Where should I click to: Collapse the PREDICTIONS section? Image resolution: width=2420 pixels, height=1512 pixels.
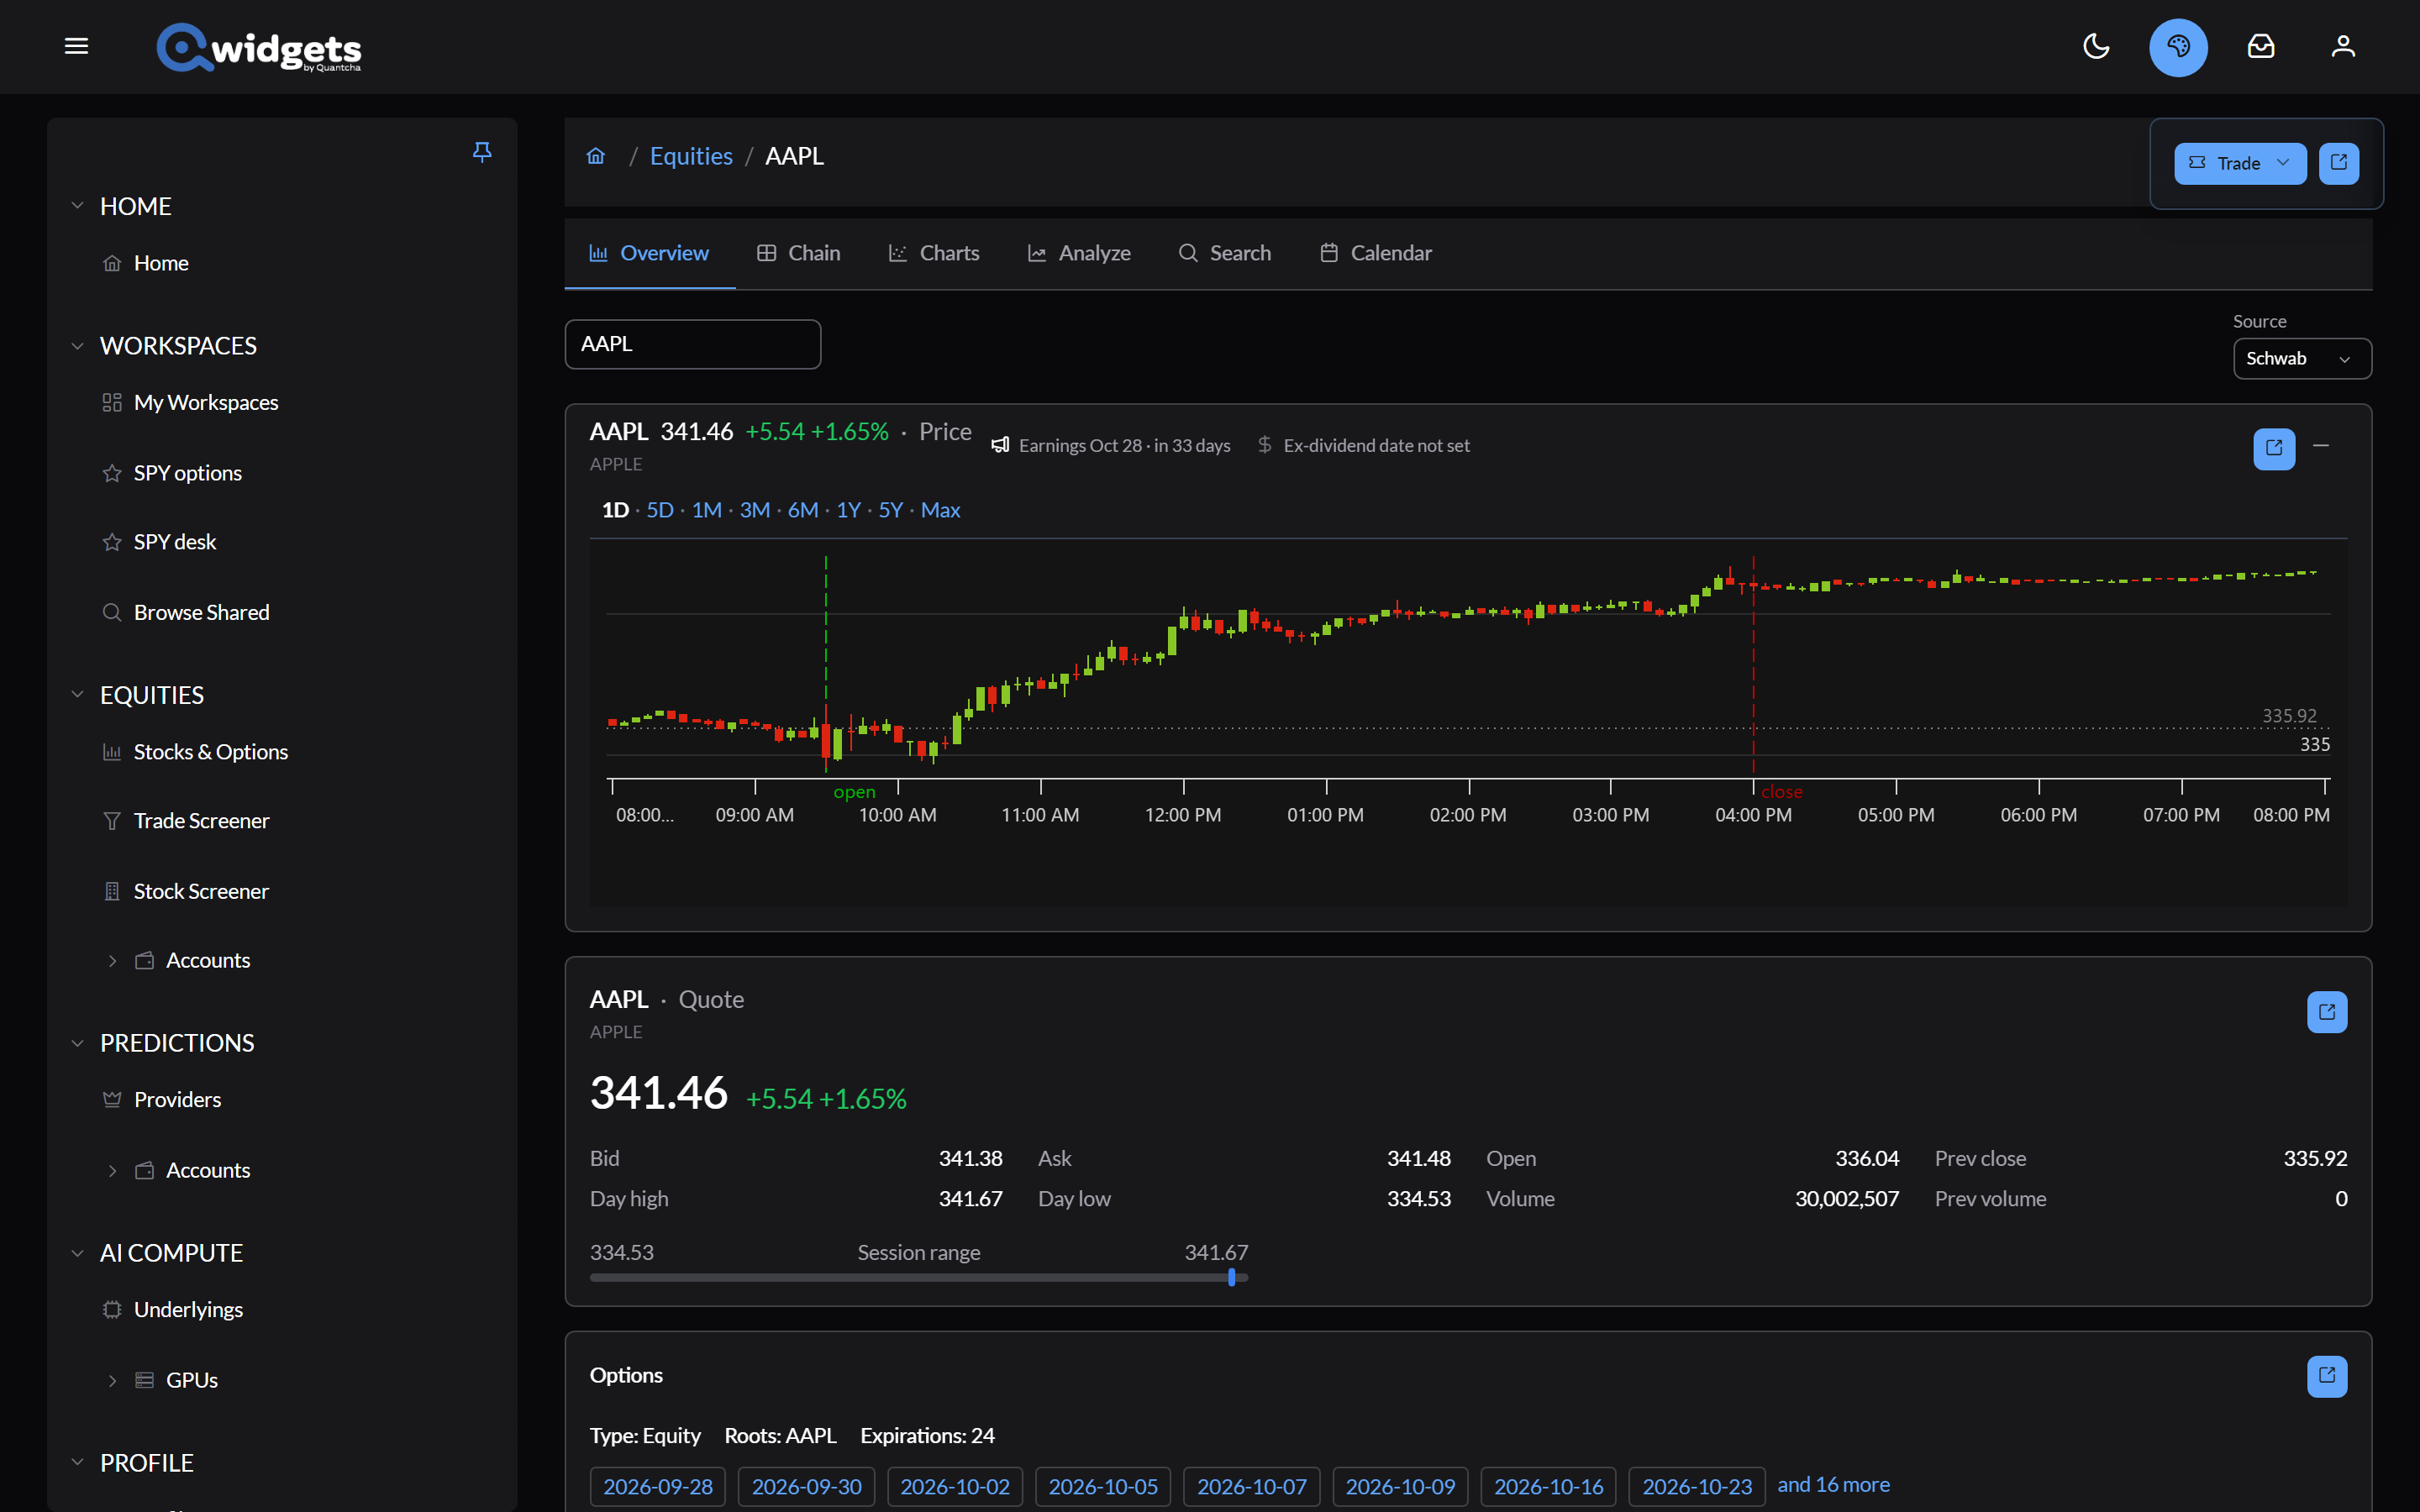tap(77, 1043)
